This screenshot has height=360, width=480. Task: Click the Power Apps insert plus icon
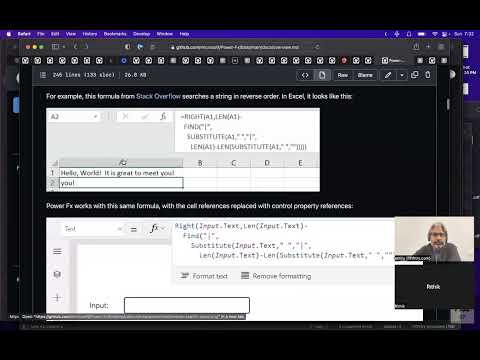pos(57,298)
